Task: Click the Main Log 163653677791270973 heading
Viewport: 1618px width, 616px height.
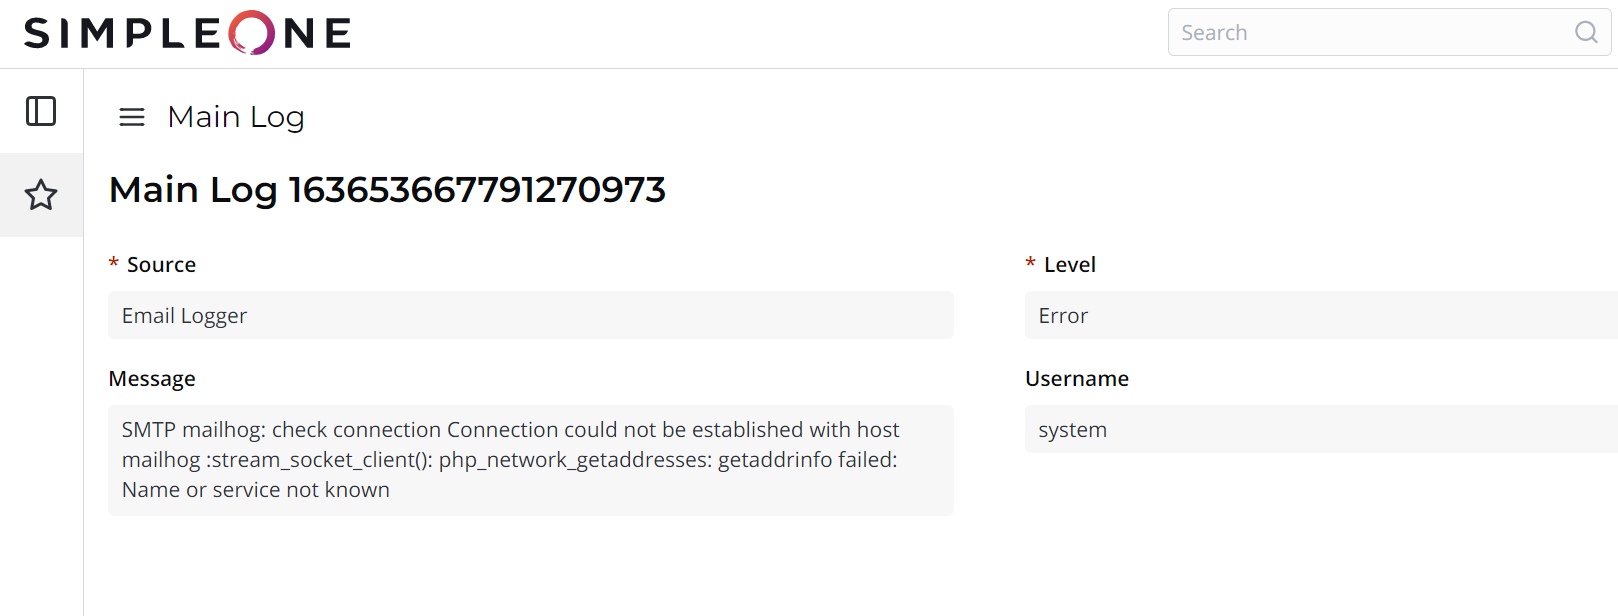Action: pos(387,190)
